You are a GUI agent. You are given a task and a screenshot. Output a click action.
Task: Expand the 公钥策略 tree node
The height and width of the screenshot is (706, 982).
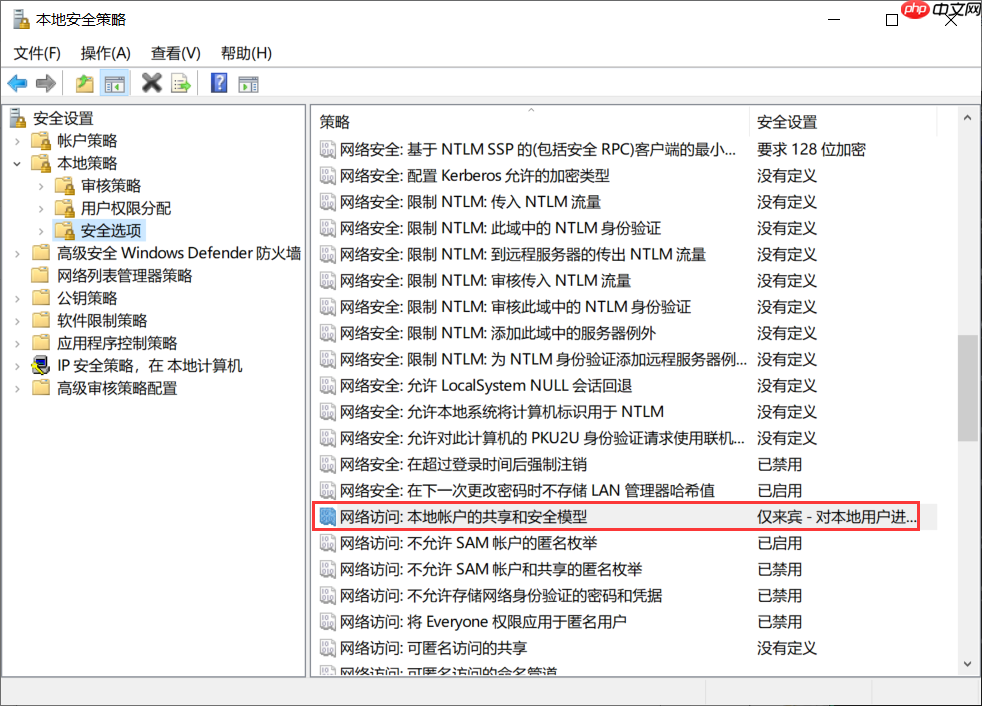tap(16, 298)
